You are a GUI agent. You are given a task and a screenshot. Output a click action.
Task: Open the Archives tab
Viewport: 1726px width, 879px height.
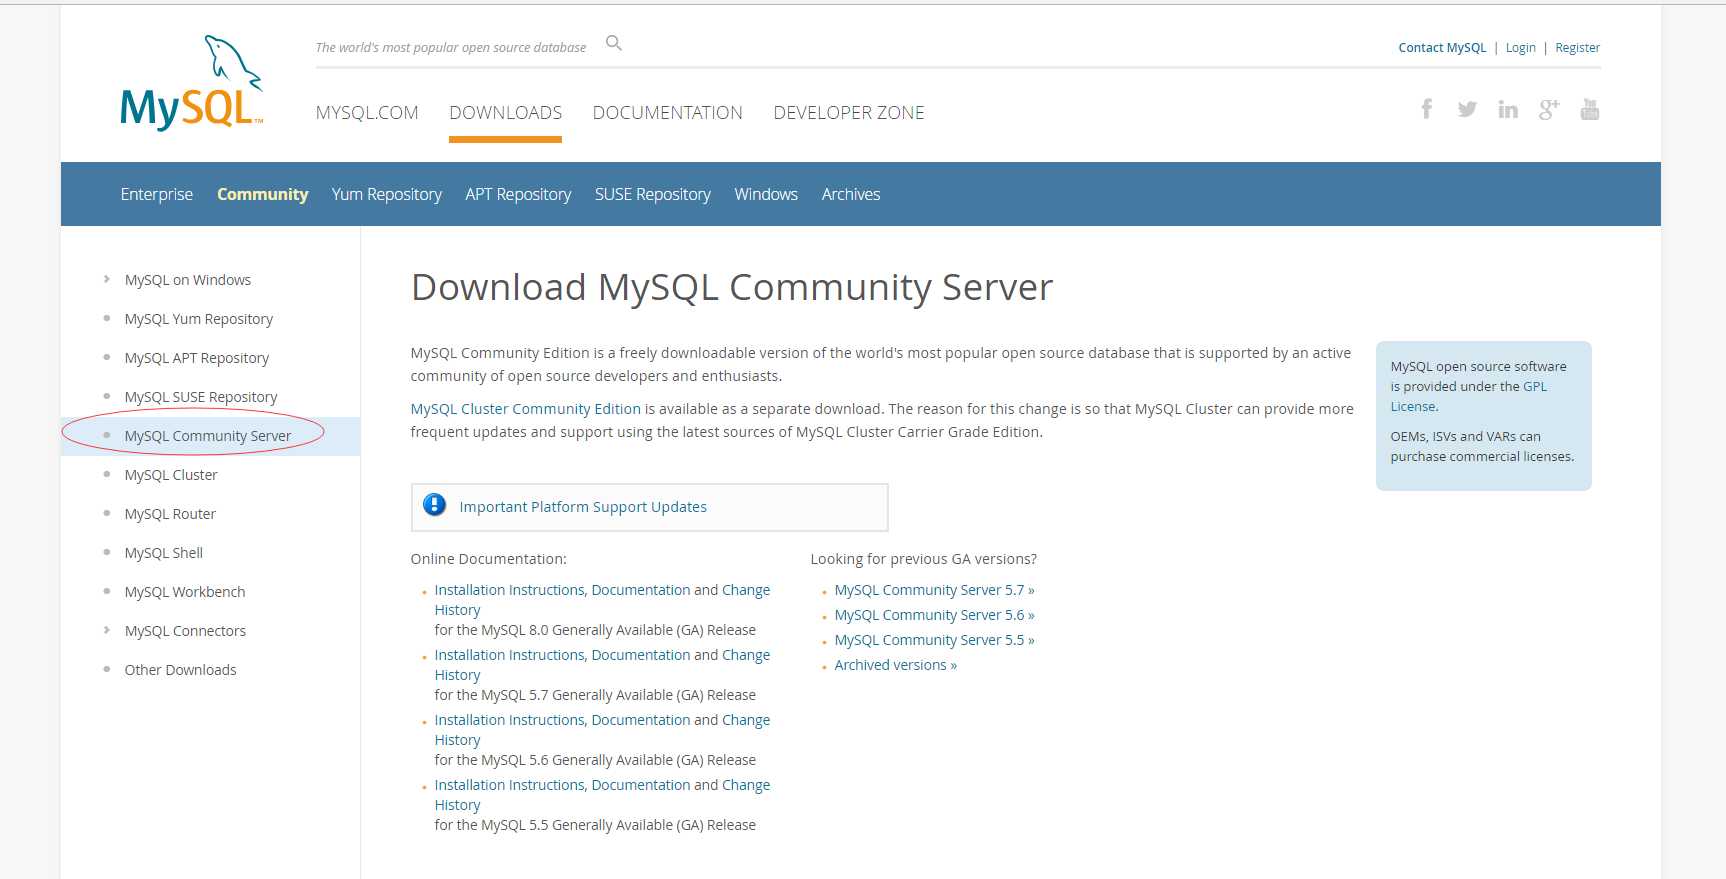pyautogui.click(x=851, y=194)
